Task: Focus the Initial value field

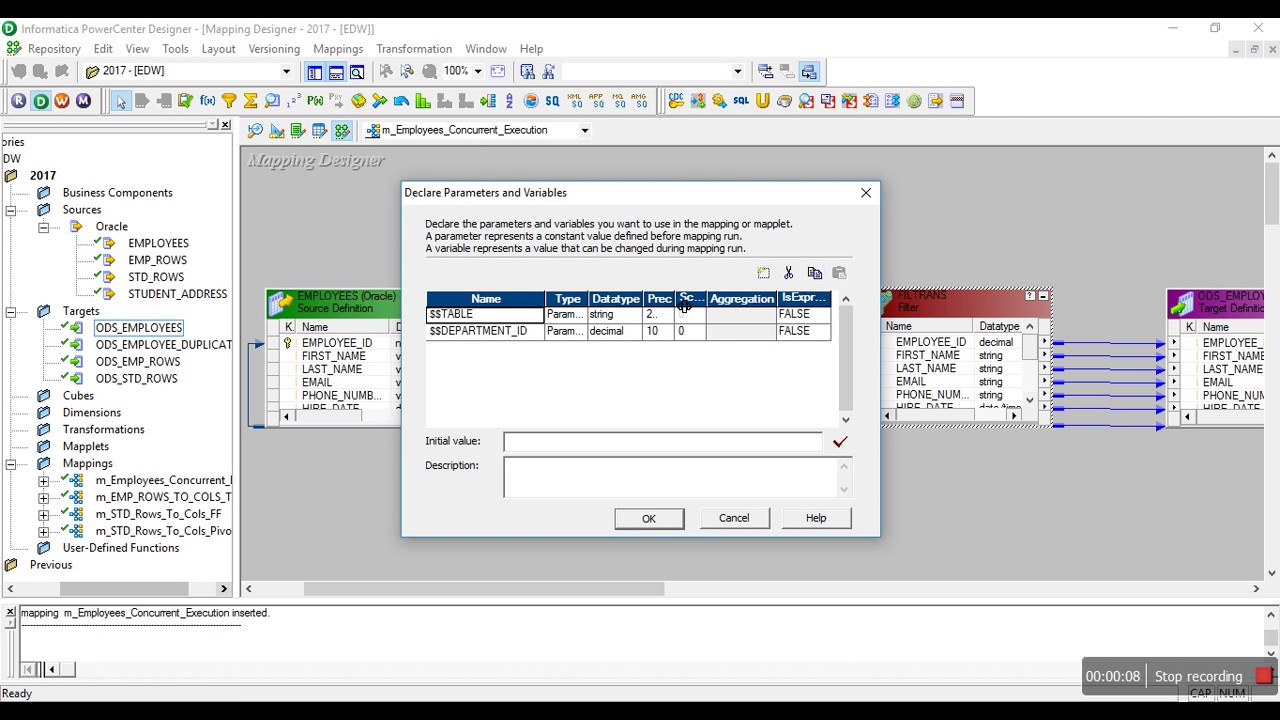Action: pos(663,442)
